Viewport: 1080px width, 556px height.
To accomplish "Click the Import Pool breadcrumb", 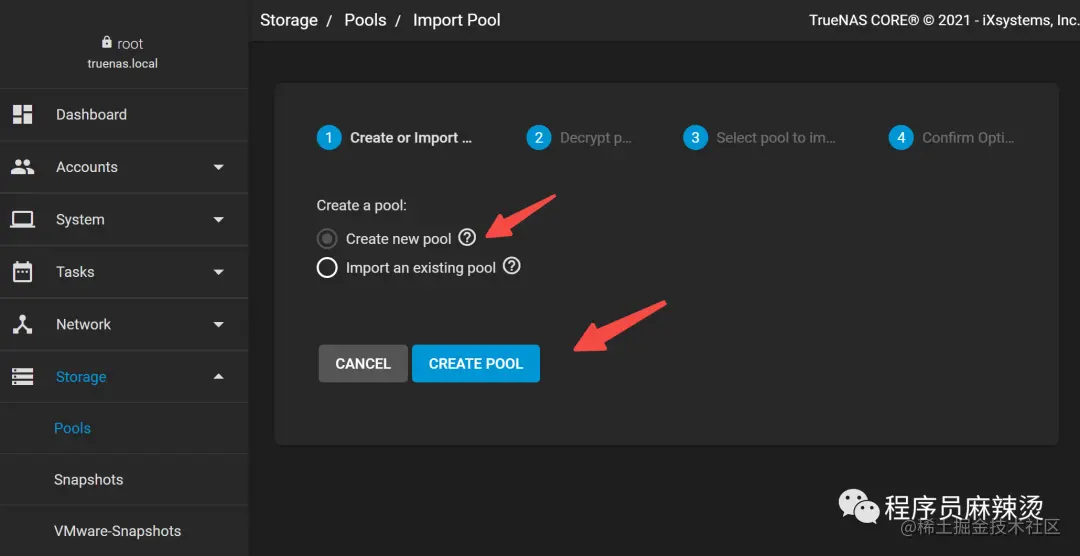I will (x=457, y=20).
